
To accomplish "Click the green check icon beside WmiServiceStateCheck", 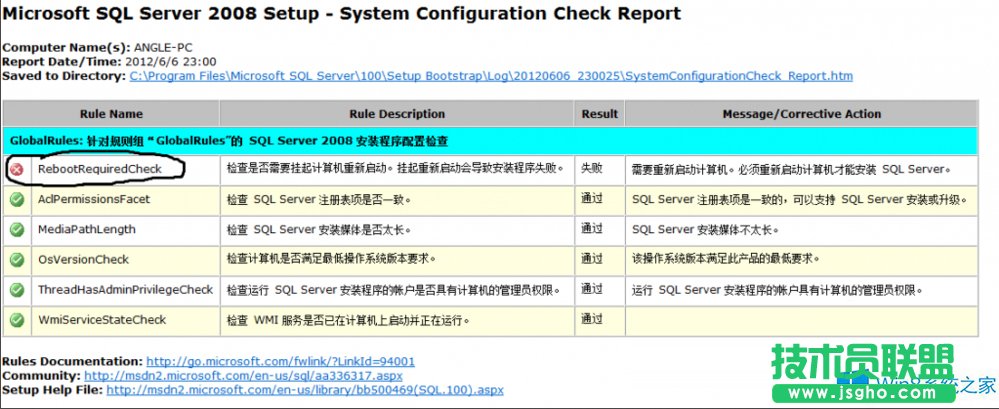I will click(x=17, y=320).
